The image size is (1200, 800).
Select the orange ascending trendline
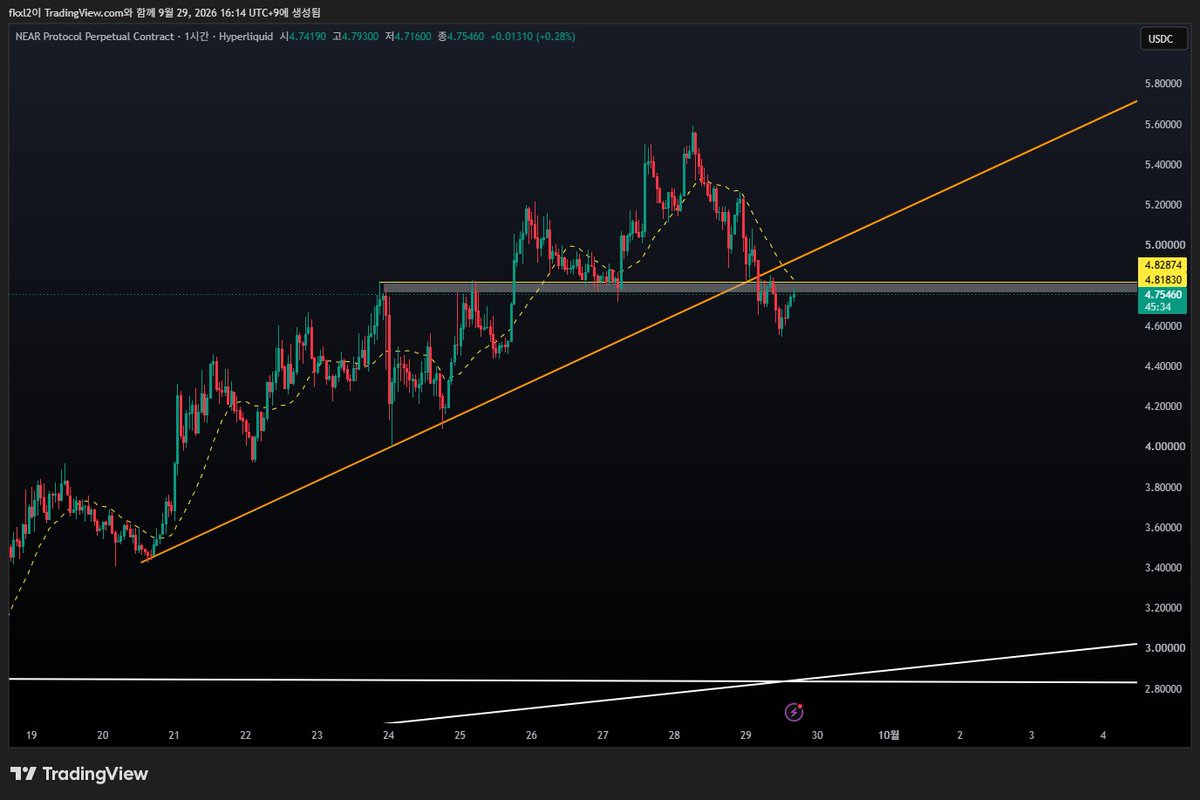point(640,331)
